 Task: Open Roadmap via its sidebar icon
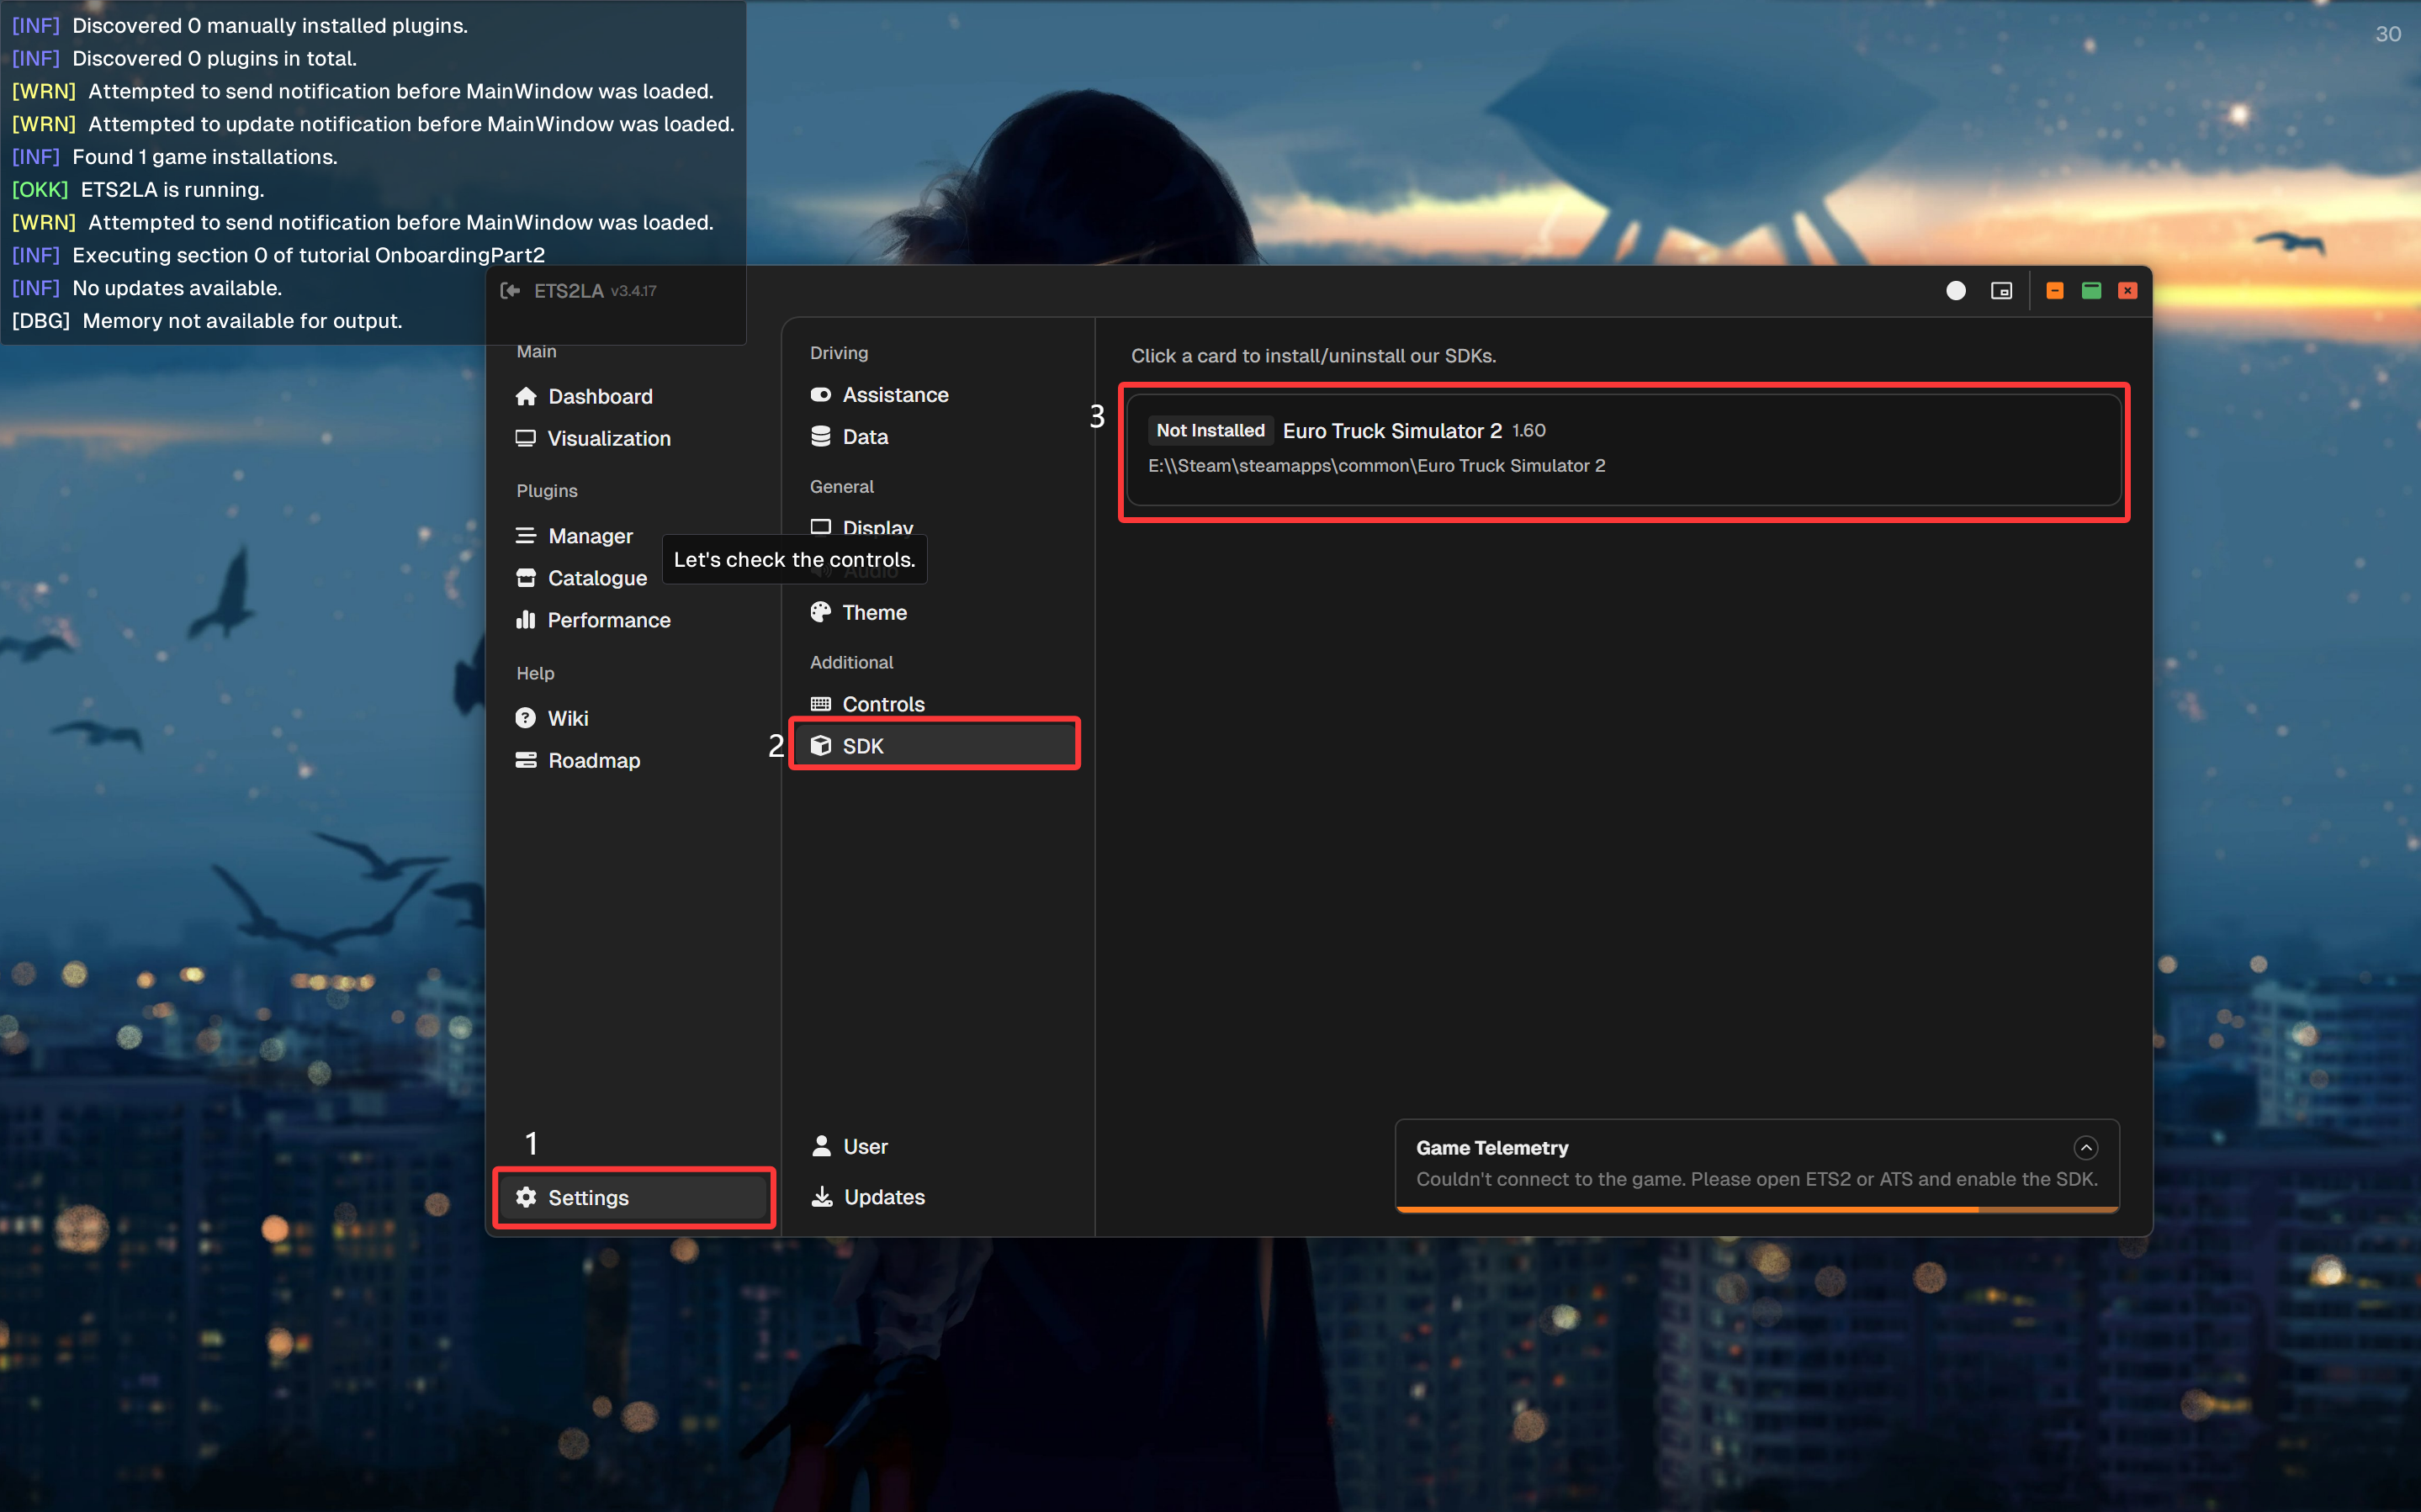[525, 760]
